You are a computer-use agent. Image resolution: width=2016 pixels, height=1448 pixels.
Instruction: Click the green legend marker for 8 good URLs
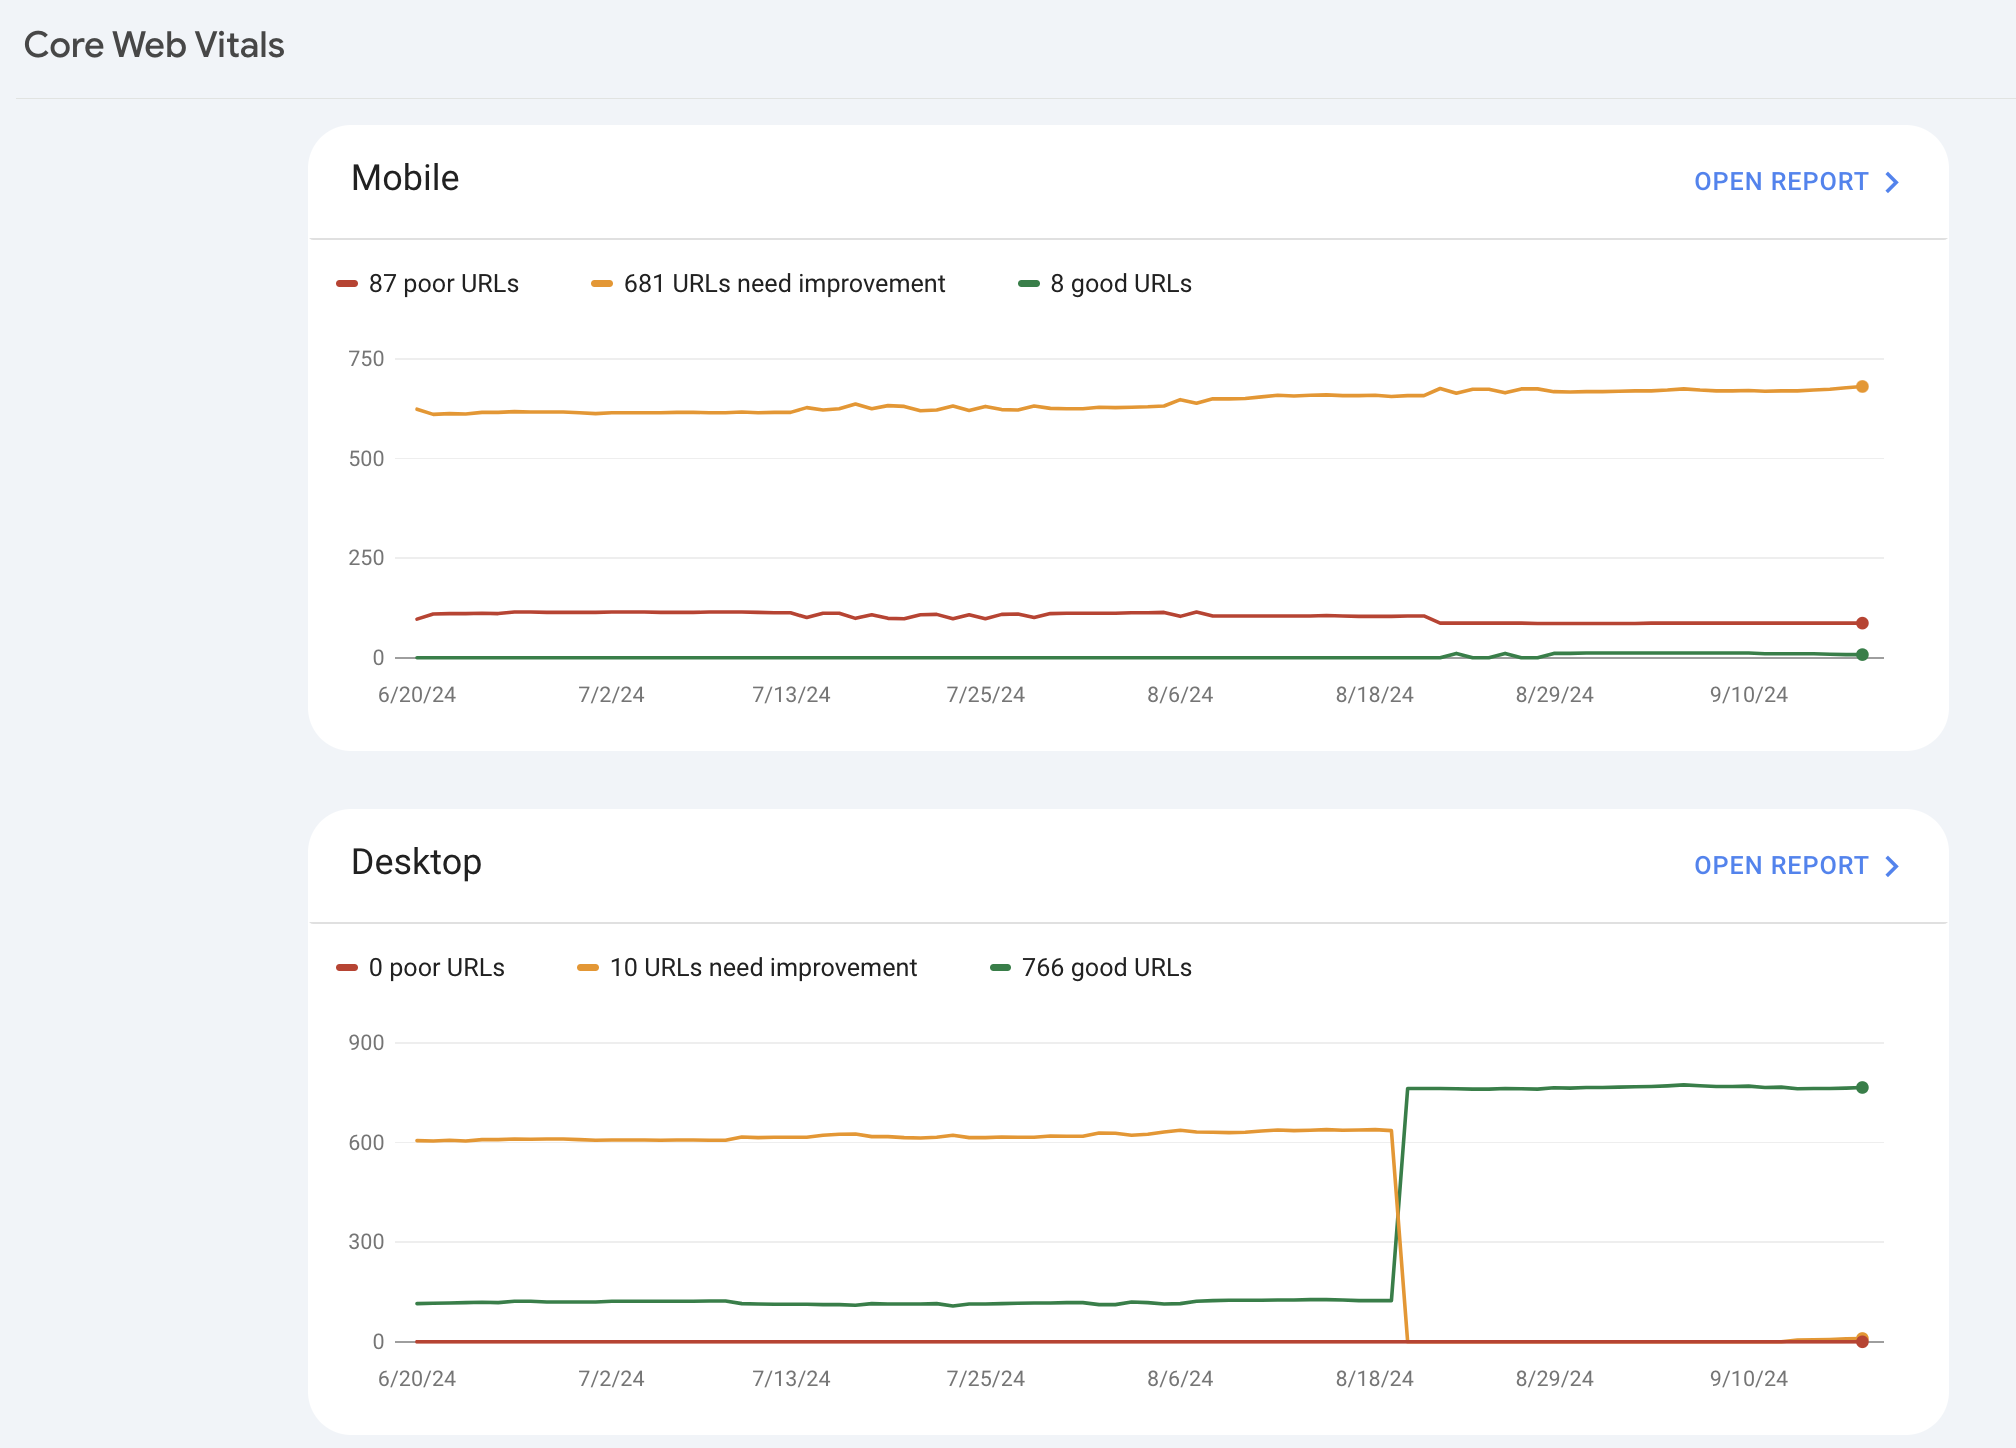pyautogui.click(x=1029, y=283)
